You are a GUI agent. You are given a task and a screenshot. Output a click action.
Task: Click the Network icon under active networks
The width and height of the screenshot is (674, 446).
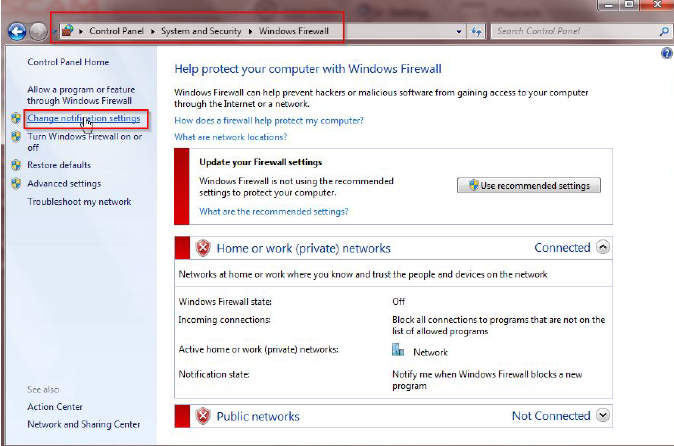(398, 350)
